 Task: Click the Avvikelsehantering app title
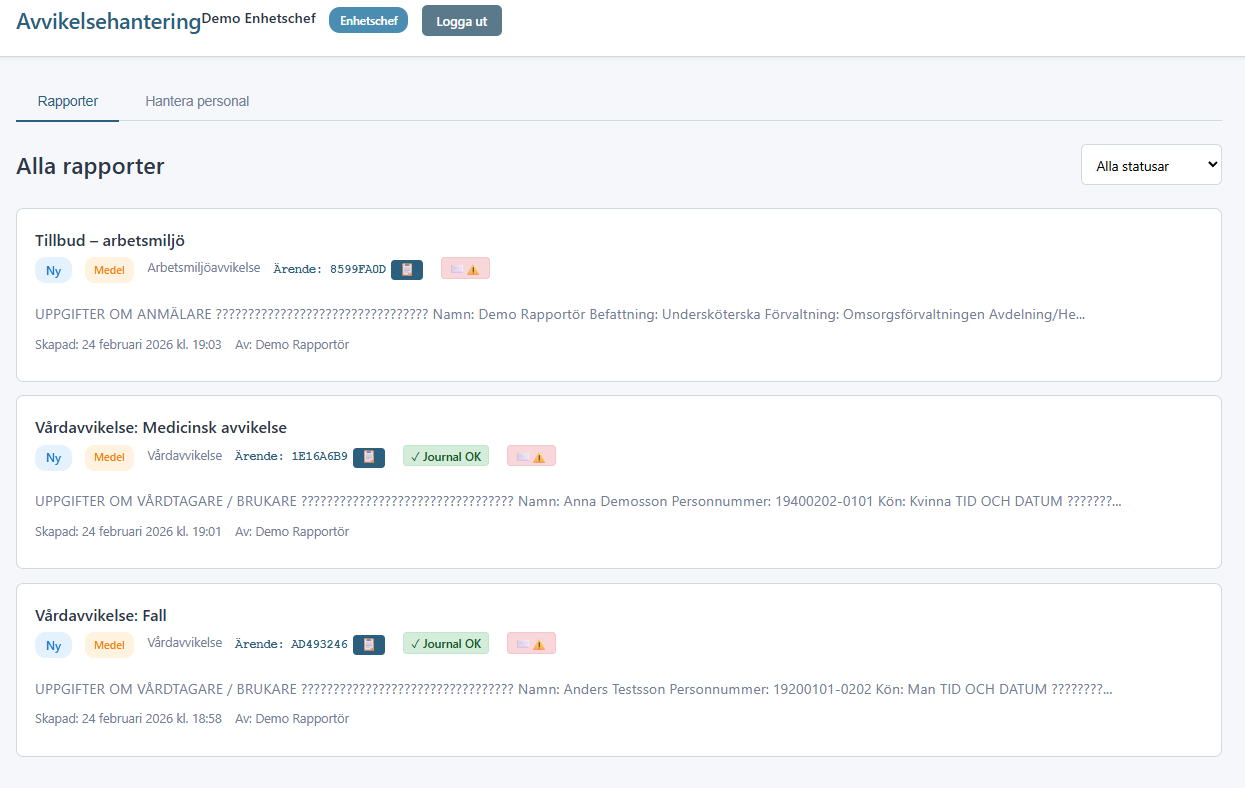pyautogui.click(x=108, y=21)
